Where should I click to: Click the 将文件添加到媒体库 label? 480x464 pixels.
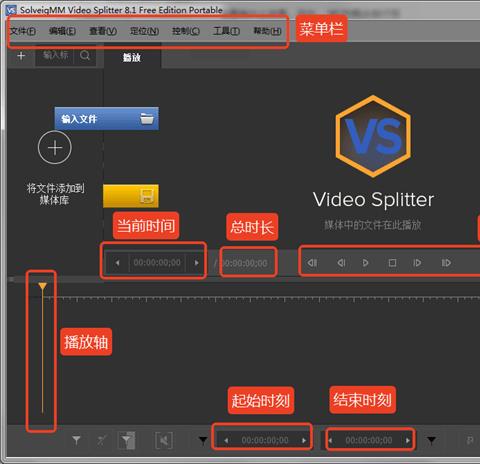pos(55,194)
